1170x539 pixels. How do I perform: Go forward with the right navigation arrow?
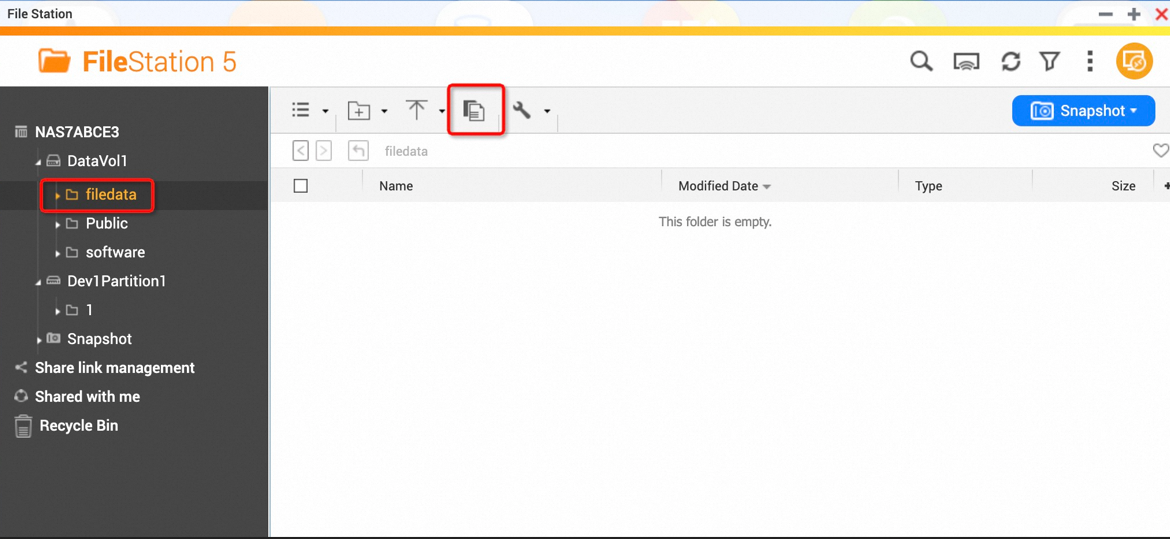(323, 151)
